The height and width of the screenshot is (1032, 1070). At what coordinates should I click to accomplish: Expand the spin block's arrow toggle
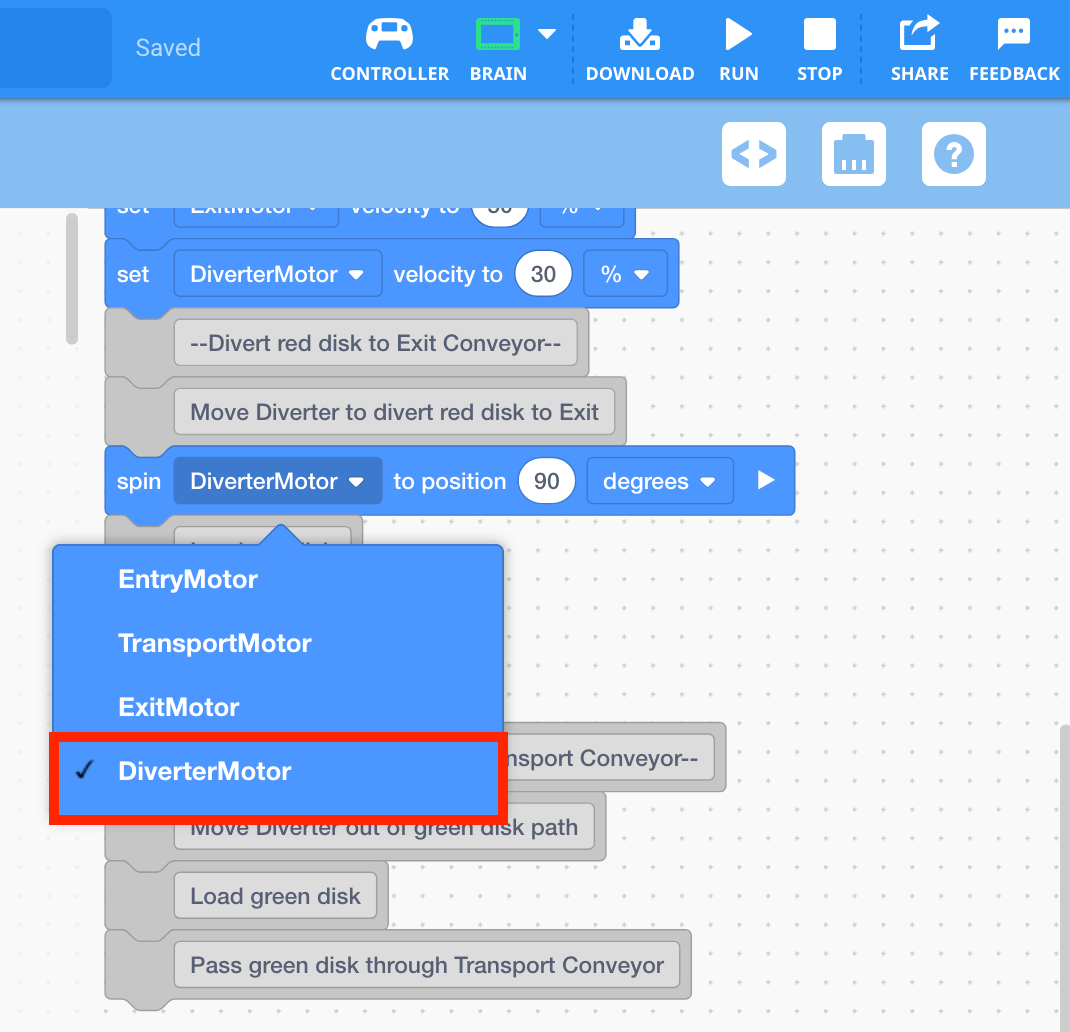click(x=766, y=481)
